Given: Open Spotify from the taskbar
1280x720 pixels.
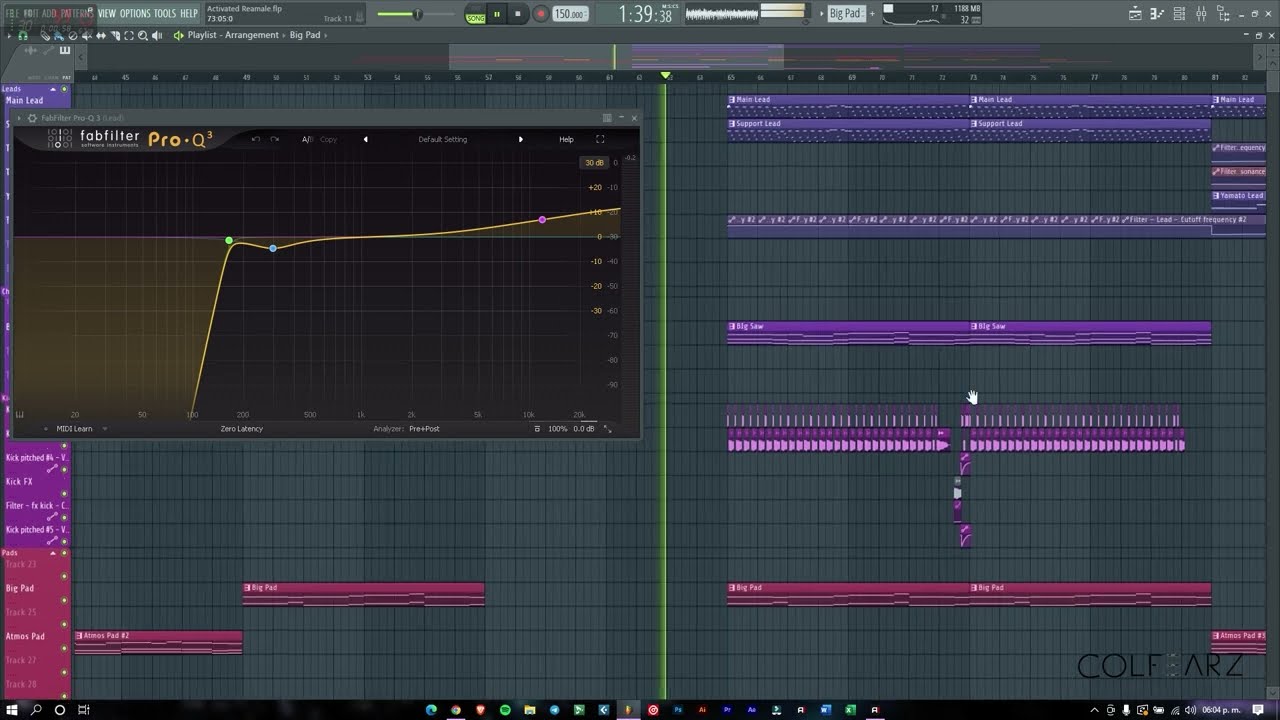Looking at the screenshot, I should pyautogui.click(x=505, y=710).
